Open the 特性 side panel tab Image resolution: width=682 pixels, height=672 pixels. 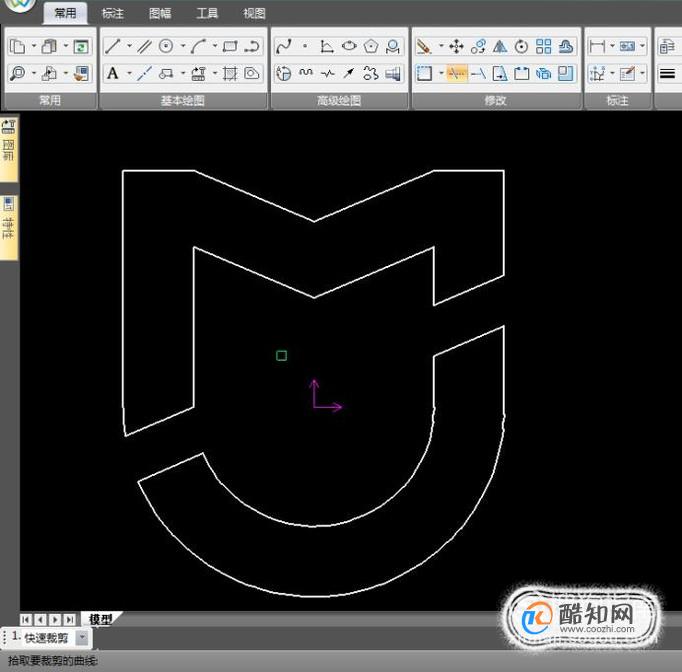(x=9, y=226)
